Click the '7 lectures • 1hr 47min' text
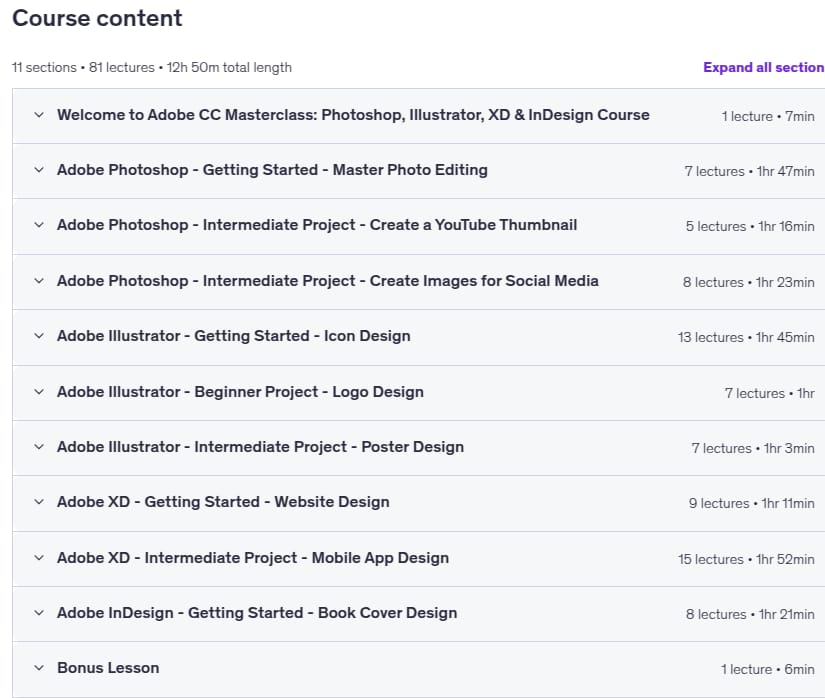The width and height of the screenshot is (825, 698). [749, 171]
